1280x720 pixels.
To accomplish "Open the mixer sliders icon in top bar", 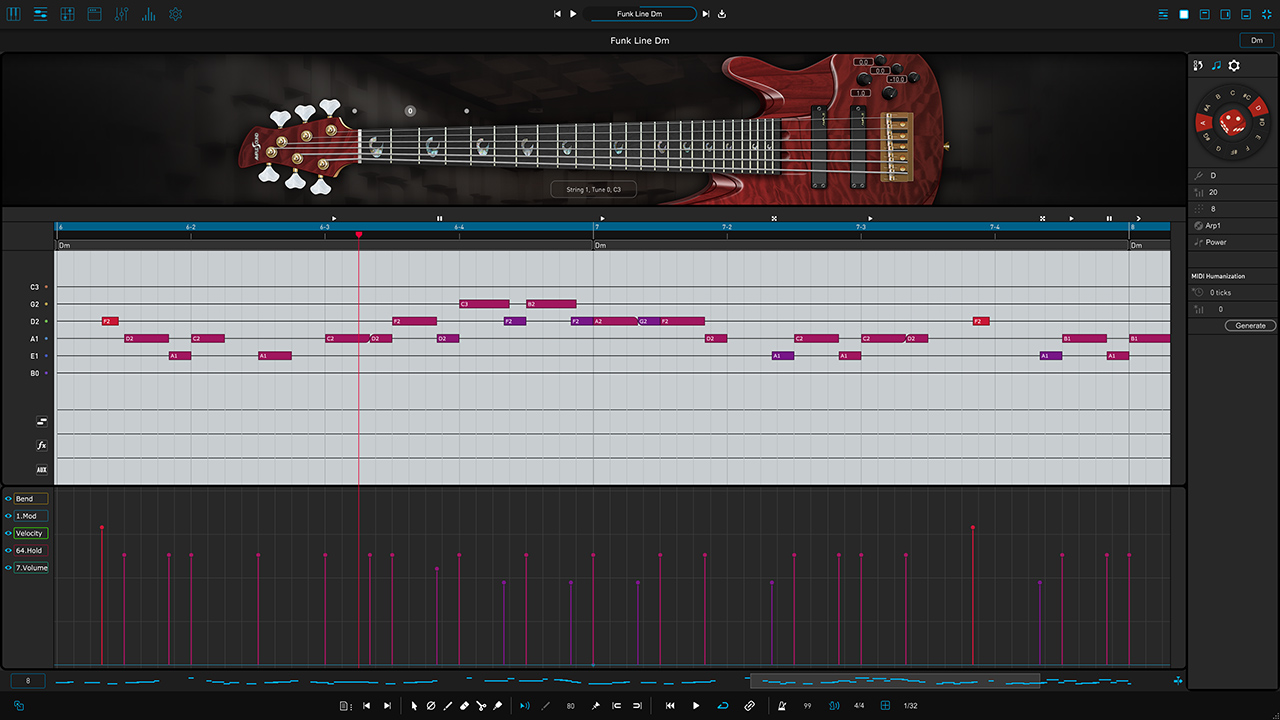I will pos(122,14).
